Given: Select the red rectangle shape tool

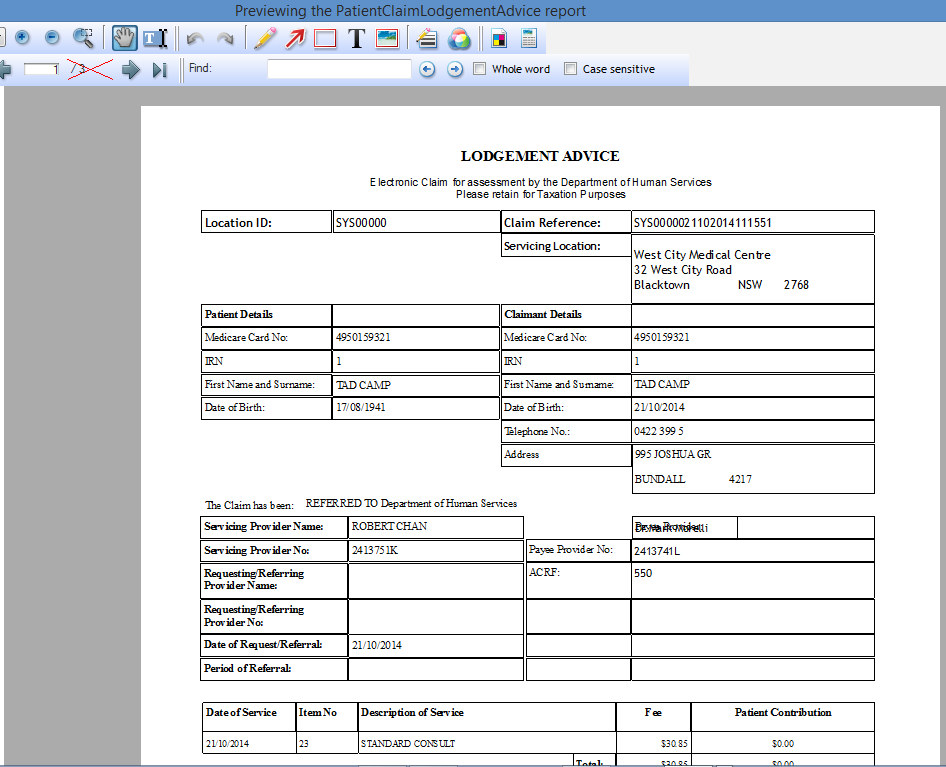Looking at the screenshot, I should [x=325, y=39].
